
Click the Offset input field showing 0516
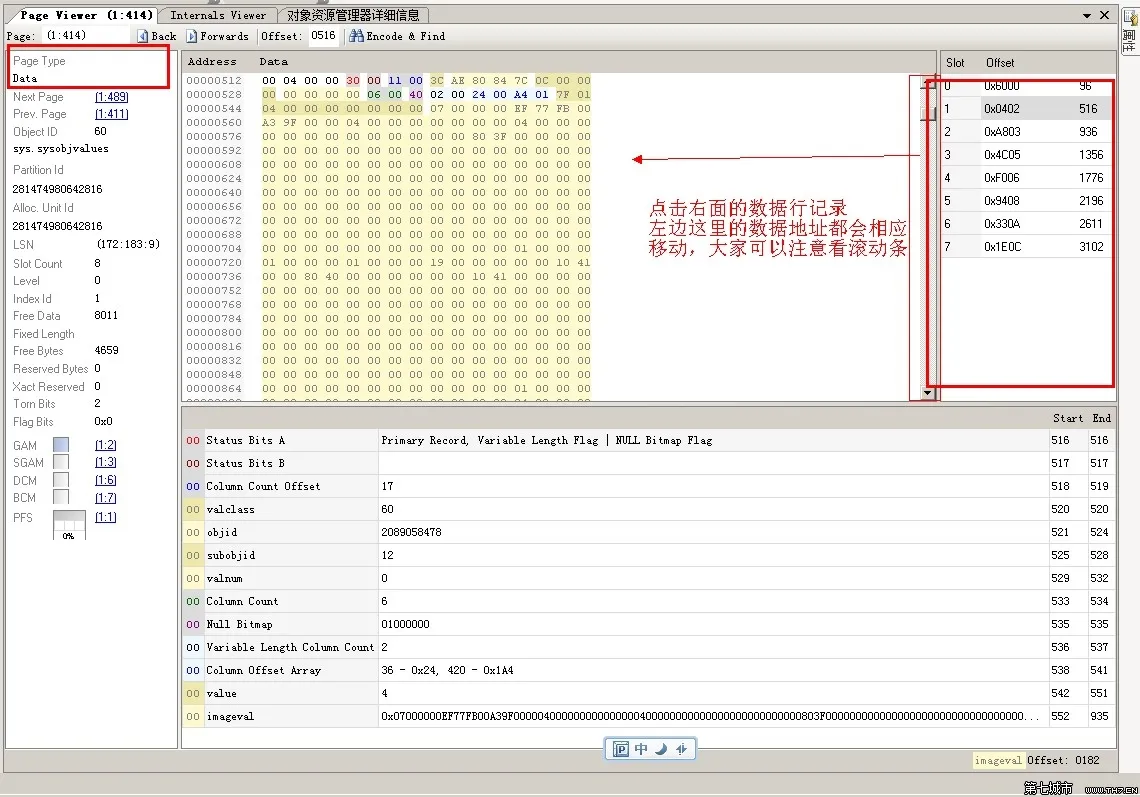324,36
